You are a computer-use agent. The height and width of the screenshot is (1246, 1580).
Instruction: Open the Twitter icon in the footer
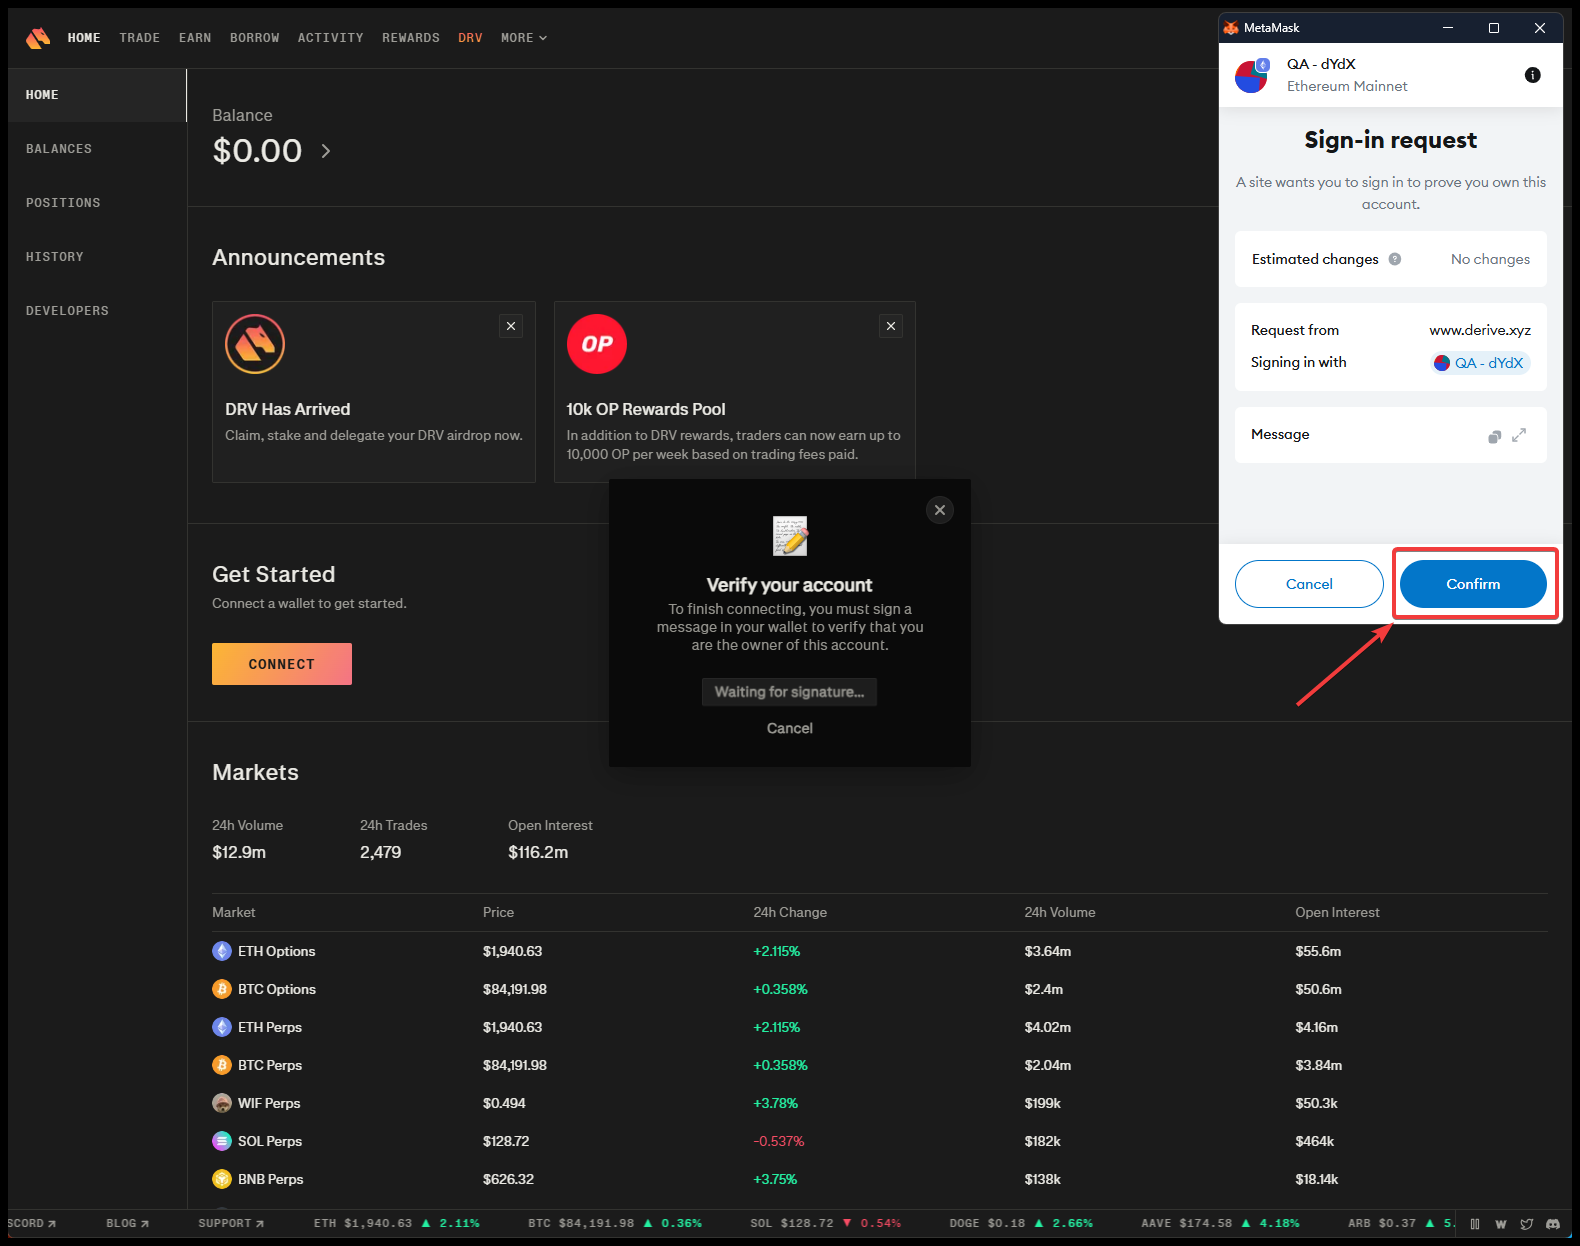[x=1526, y=1224]
